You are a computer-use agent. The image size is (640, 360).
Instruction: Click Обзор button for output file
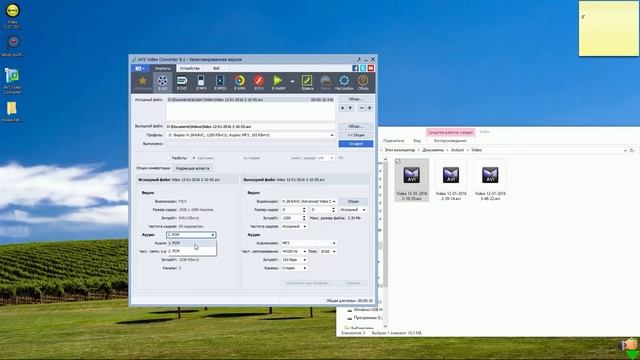click(356, 127)
